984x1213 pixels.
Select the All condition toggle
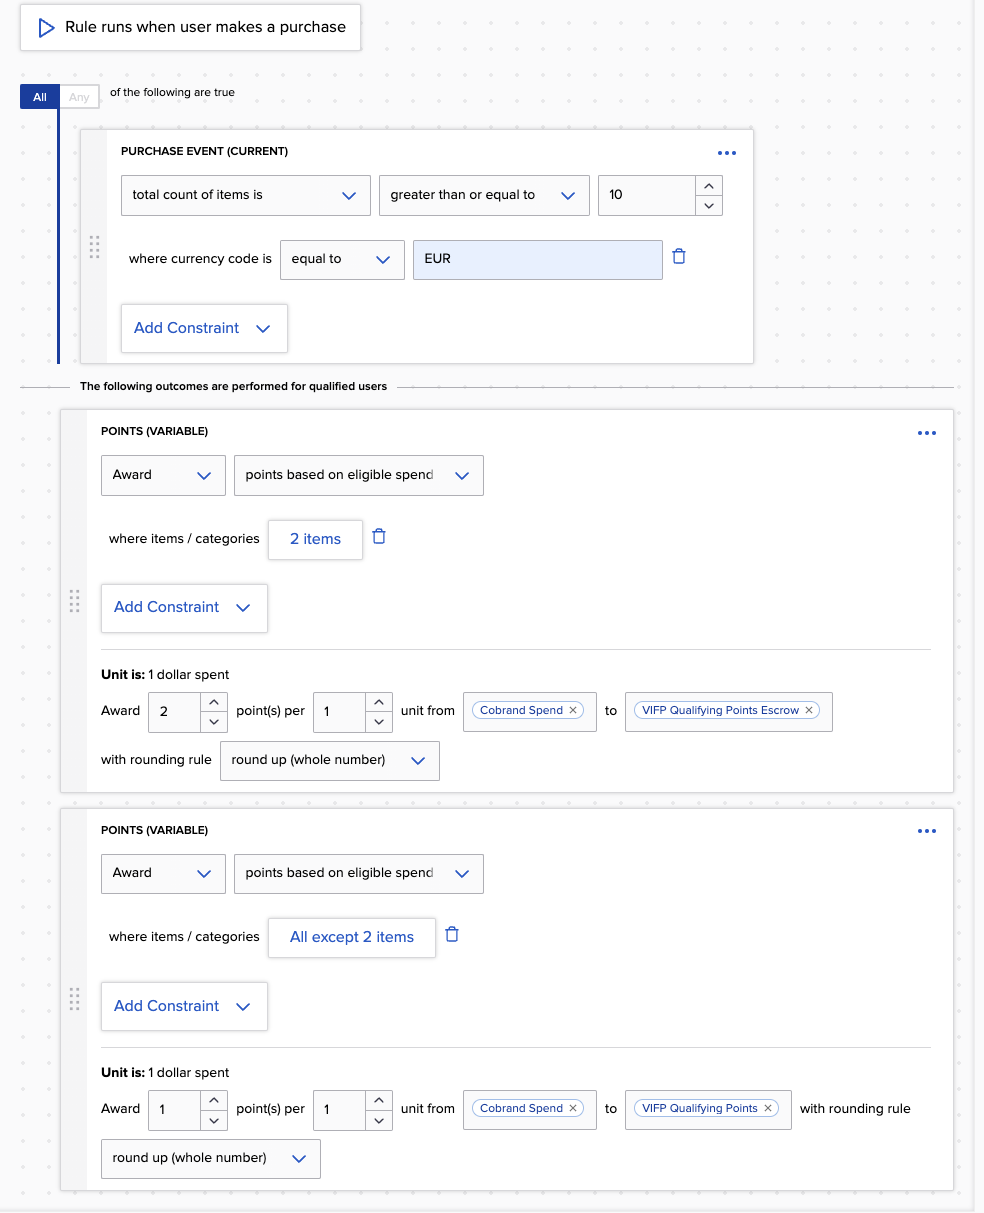pos(40,97)
